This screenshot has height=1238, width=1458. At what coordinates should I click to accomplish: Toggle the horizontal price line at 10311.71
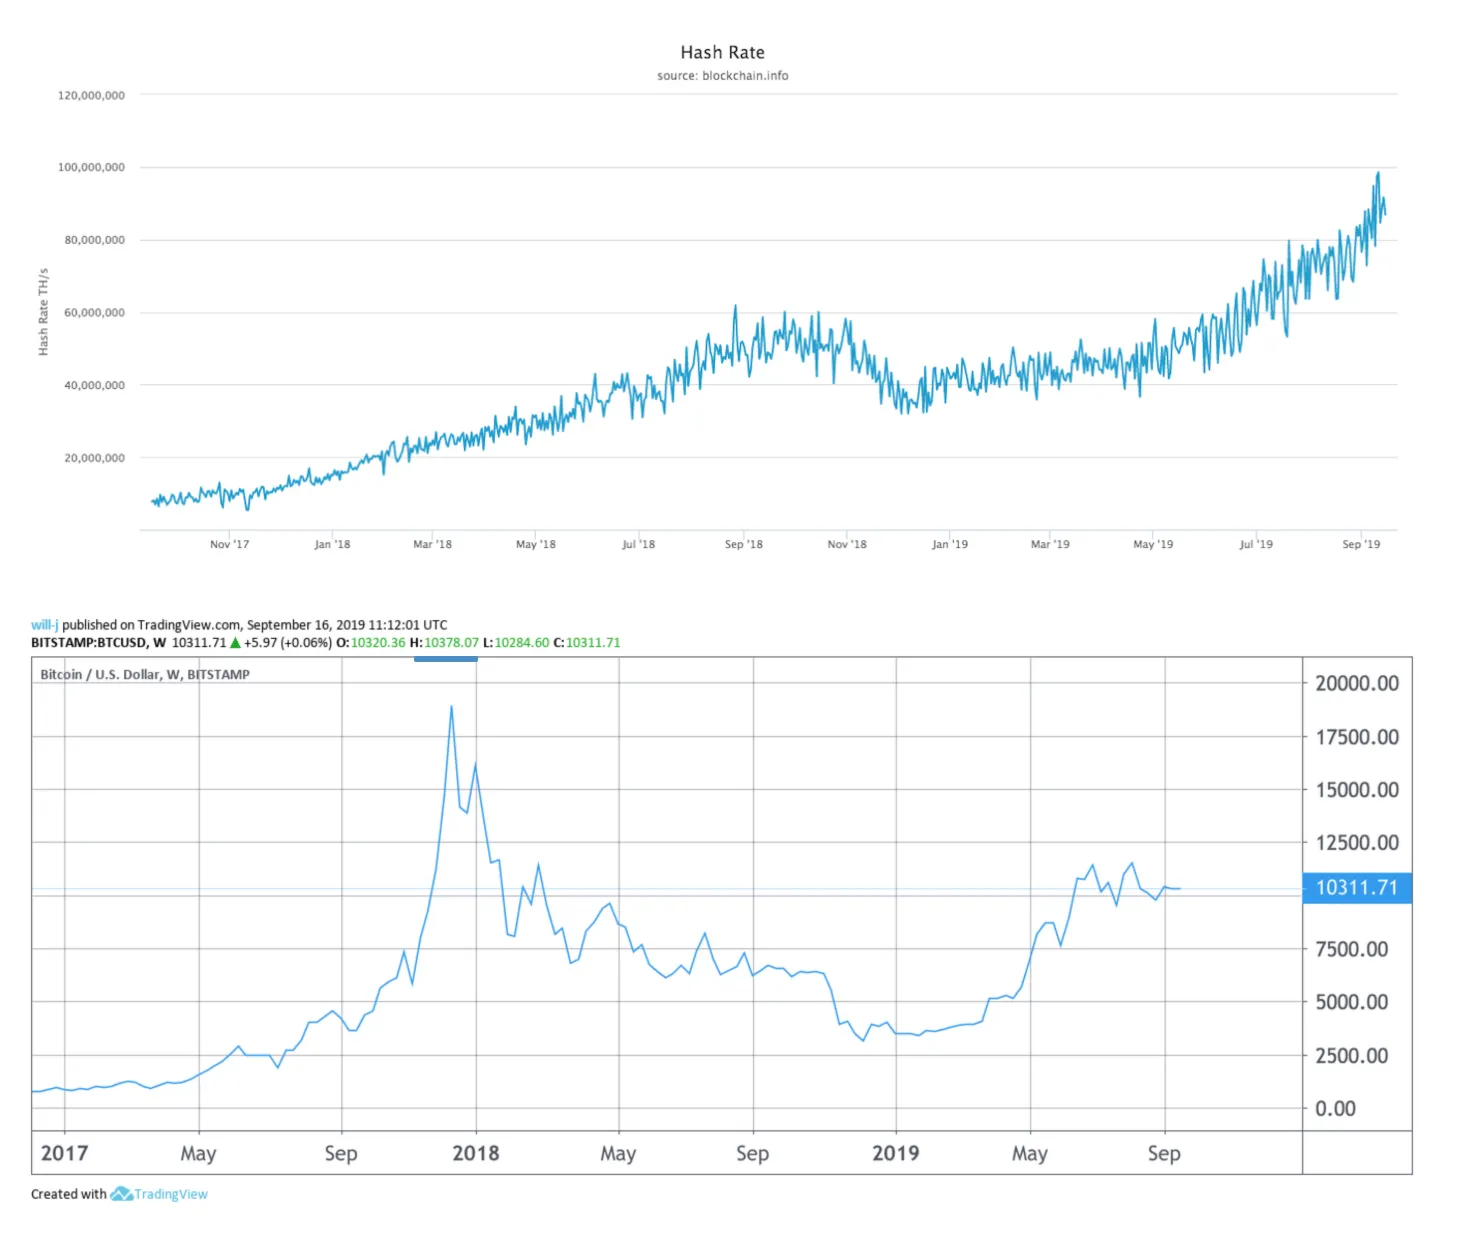(700, 888)
